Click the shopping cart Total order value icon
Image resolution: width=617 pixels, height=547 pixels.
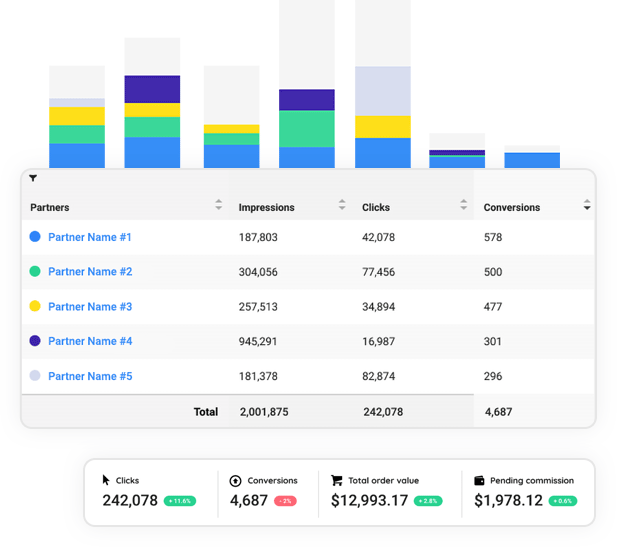[x=336, y=480]
